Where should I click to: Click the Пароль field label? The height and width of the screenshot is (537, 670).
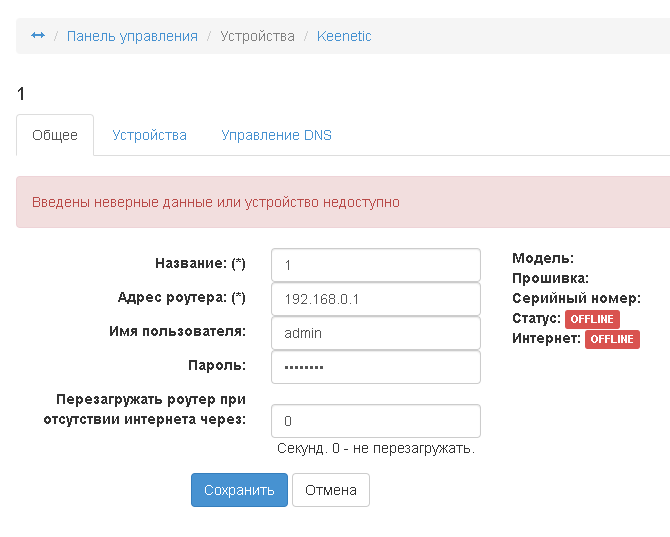(217, 366)
